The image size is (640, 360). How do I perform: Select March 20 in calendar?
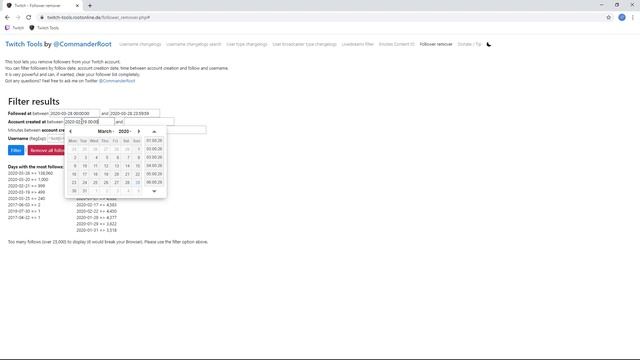click(x=116, y=174)
